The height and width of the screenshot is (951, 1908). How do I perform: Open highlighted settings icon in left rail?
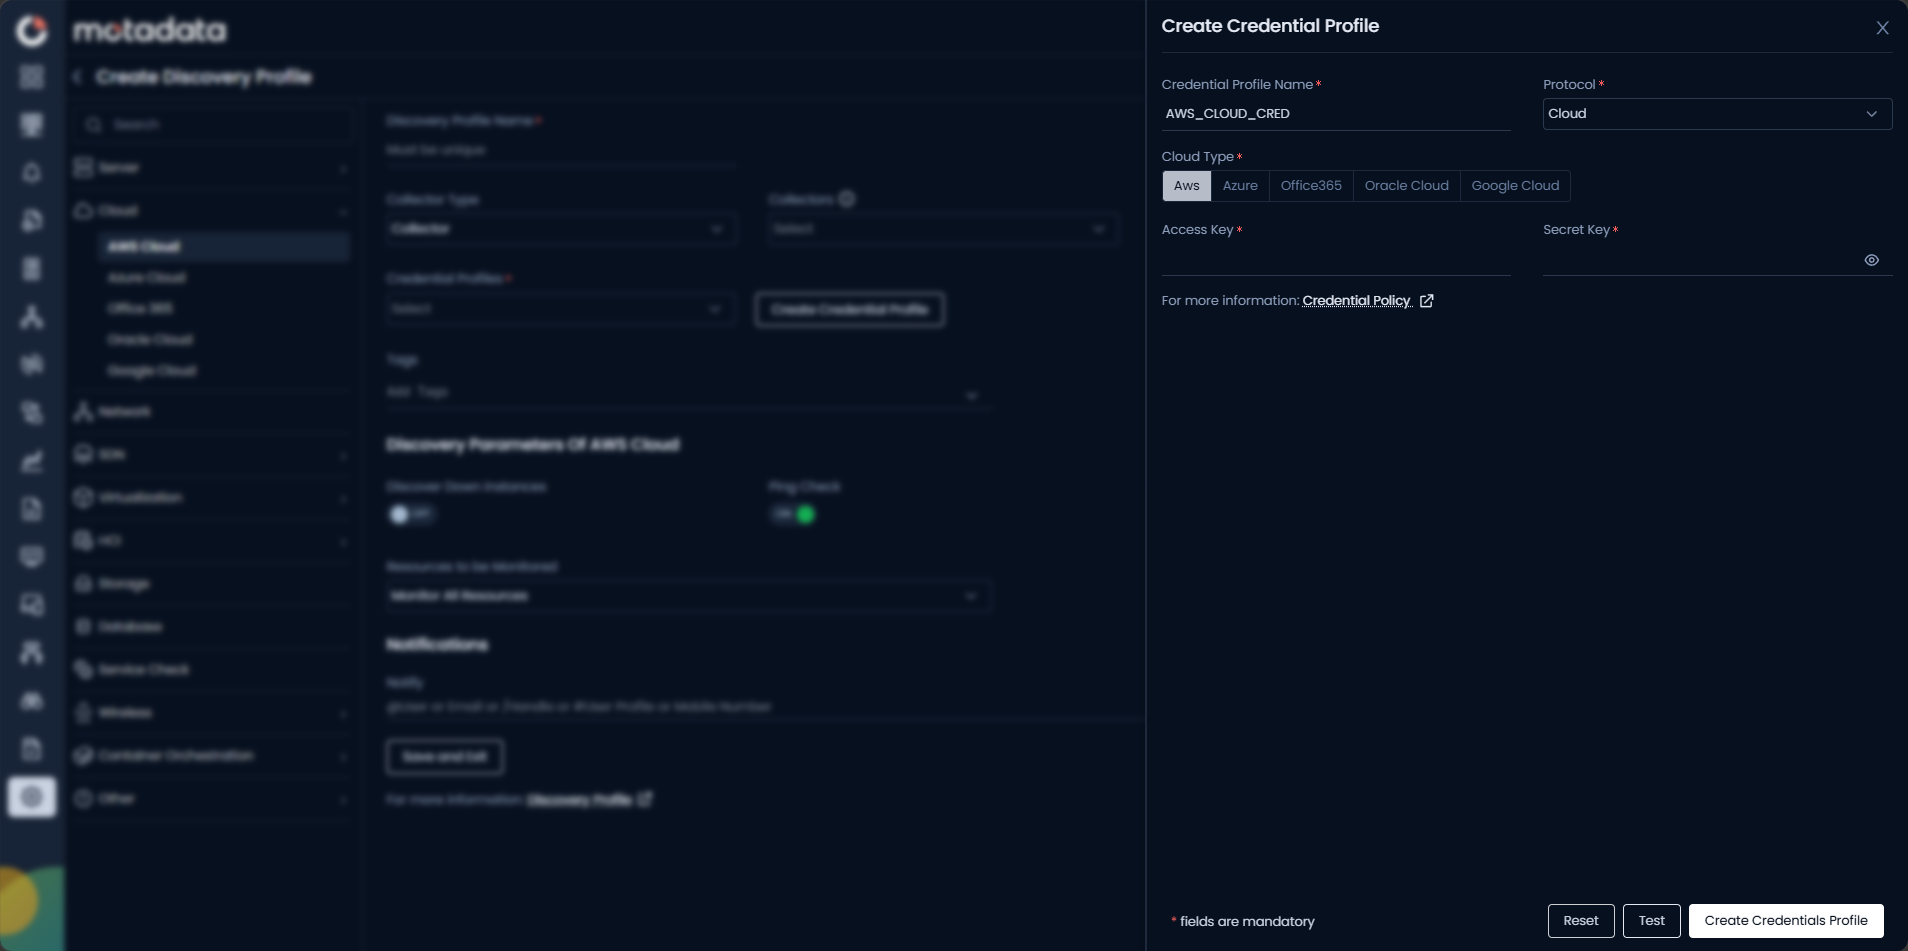(x=32, y=797)
